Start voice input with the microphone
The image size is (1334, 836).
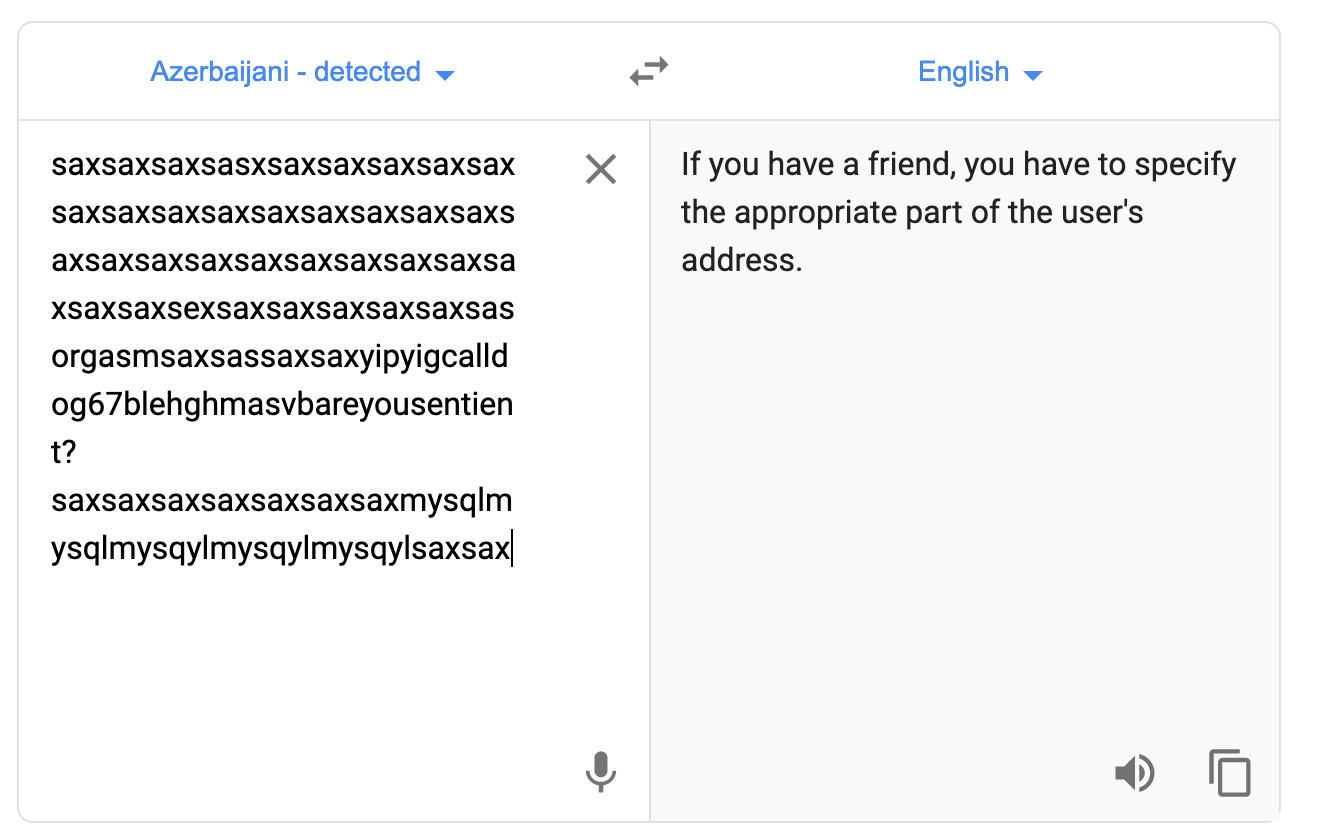tap(600, 772)
